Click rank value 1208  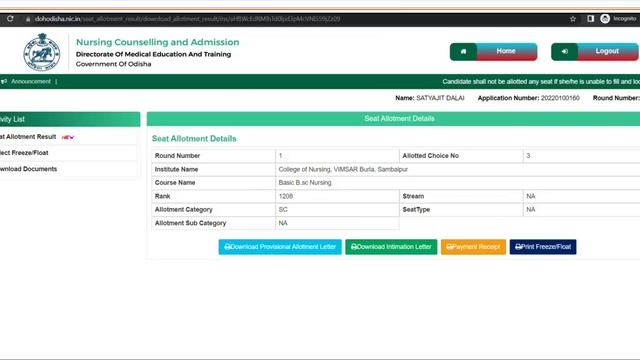286,196
